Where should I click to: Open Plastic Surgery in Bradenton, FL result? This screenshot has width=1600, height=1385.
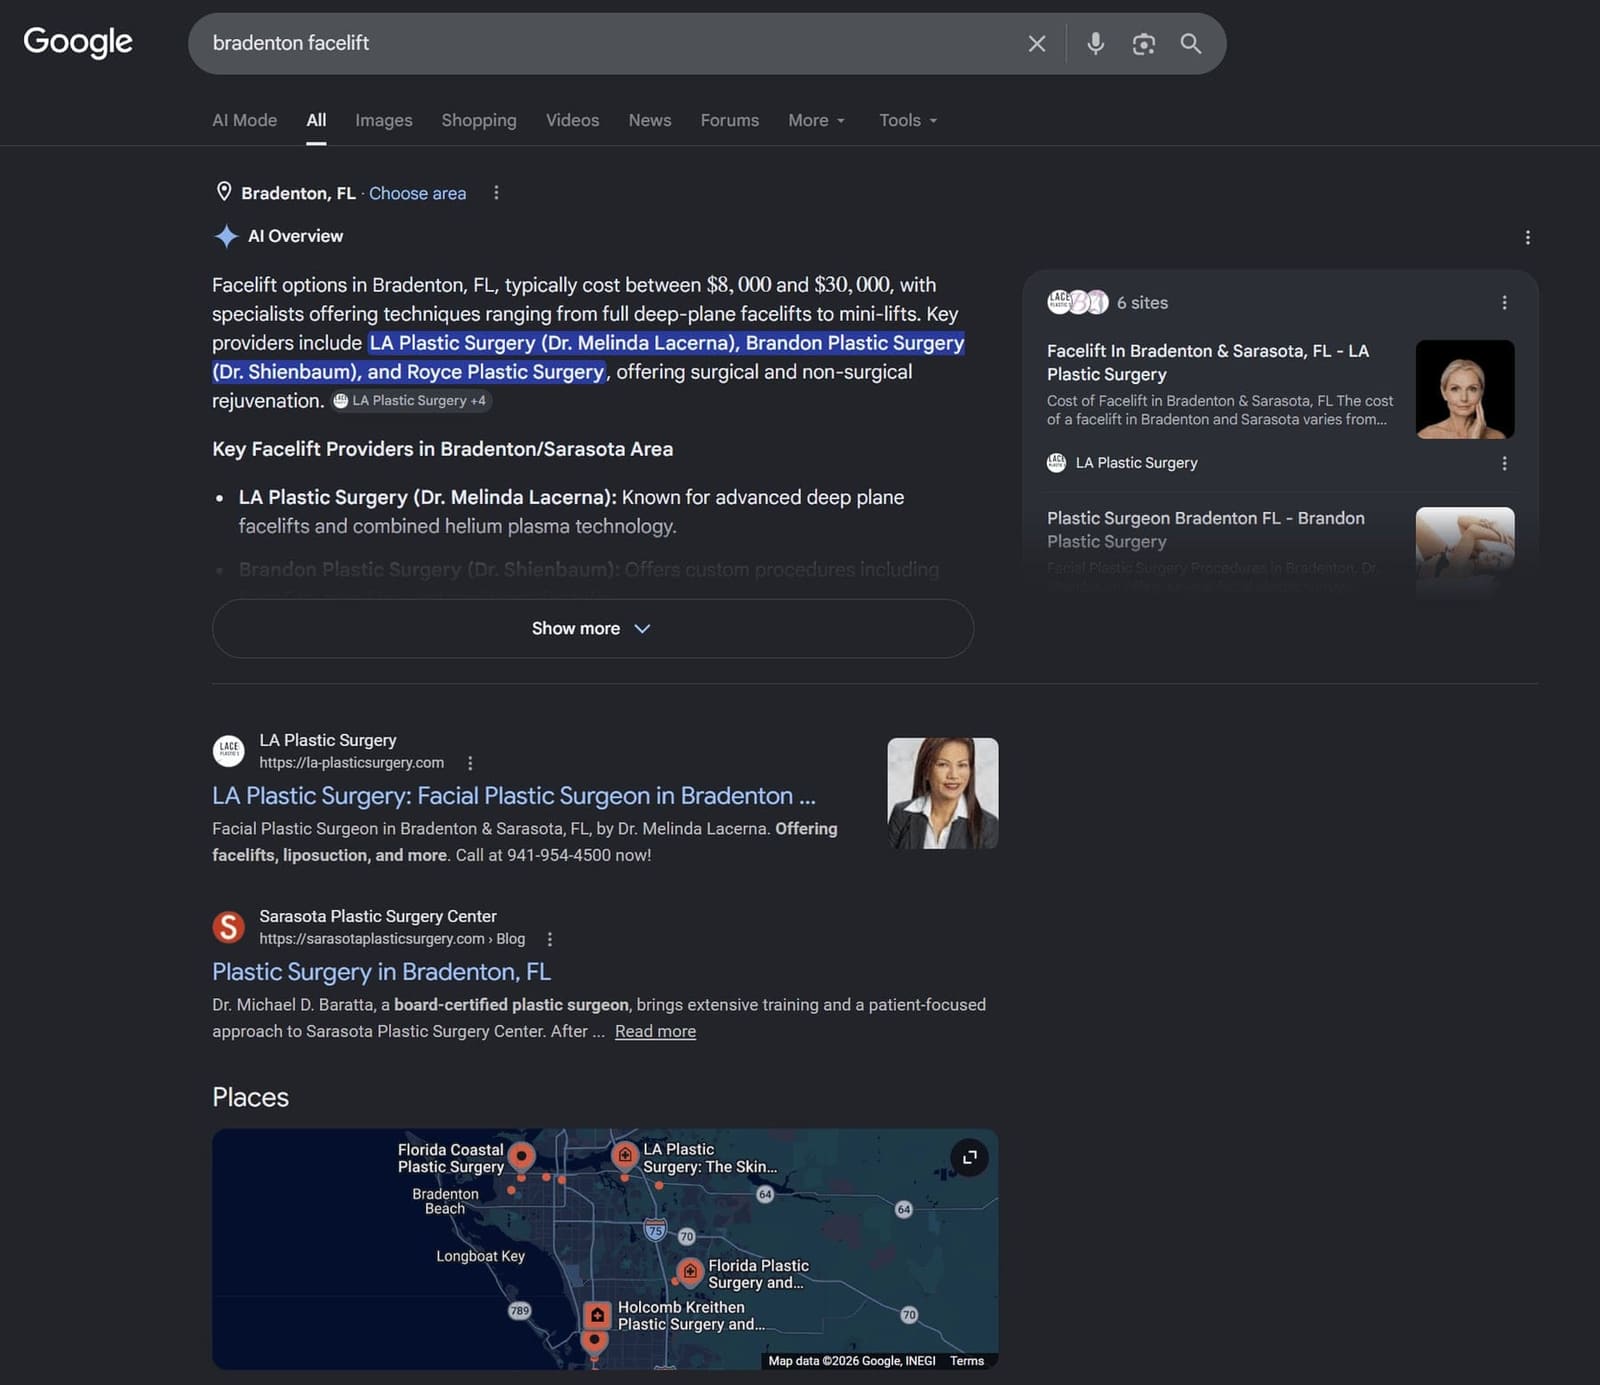point(381,972)
